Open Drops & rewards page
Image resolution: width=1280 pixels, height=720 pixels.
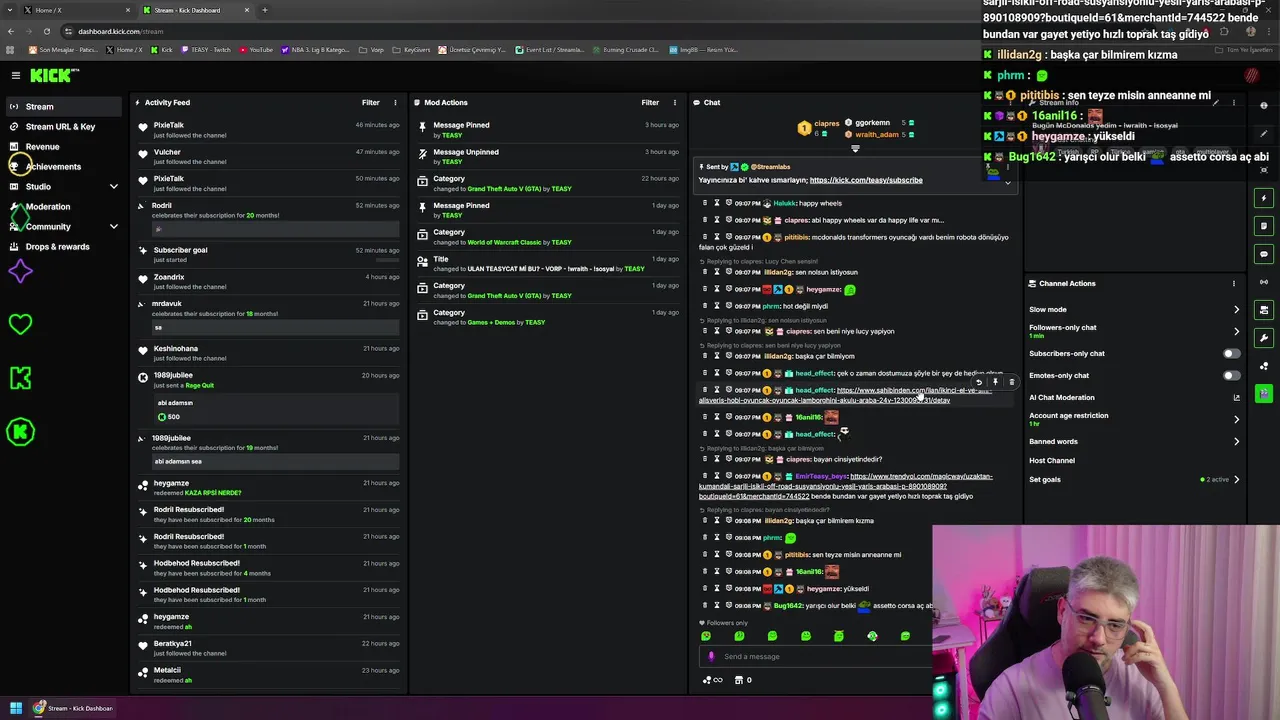(57, 246)
